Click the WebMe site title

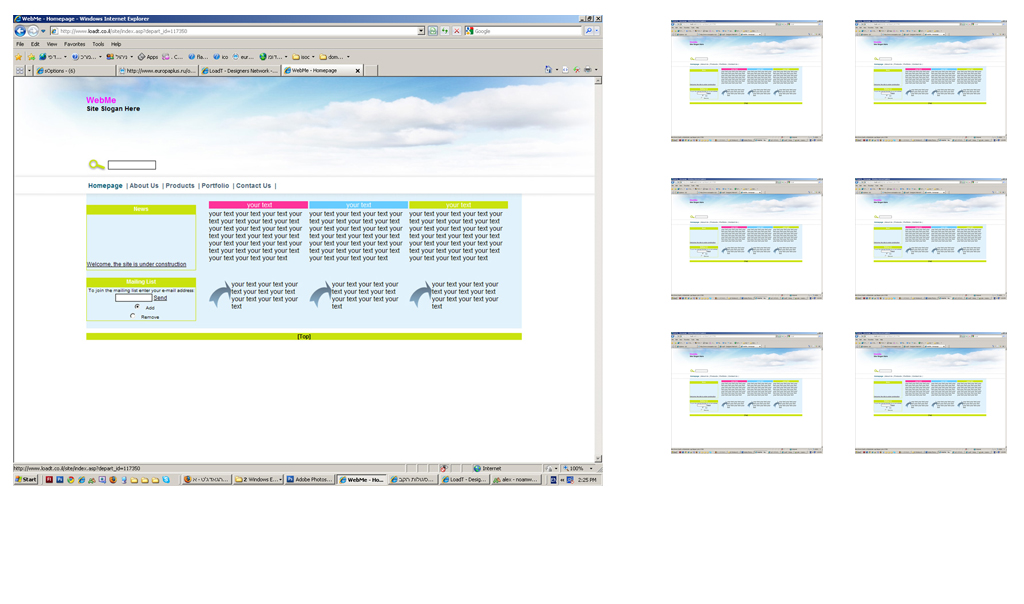coord(101,100)
